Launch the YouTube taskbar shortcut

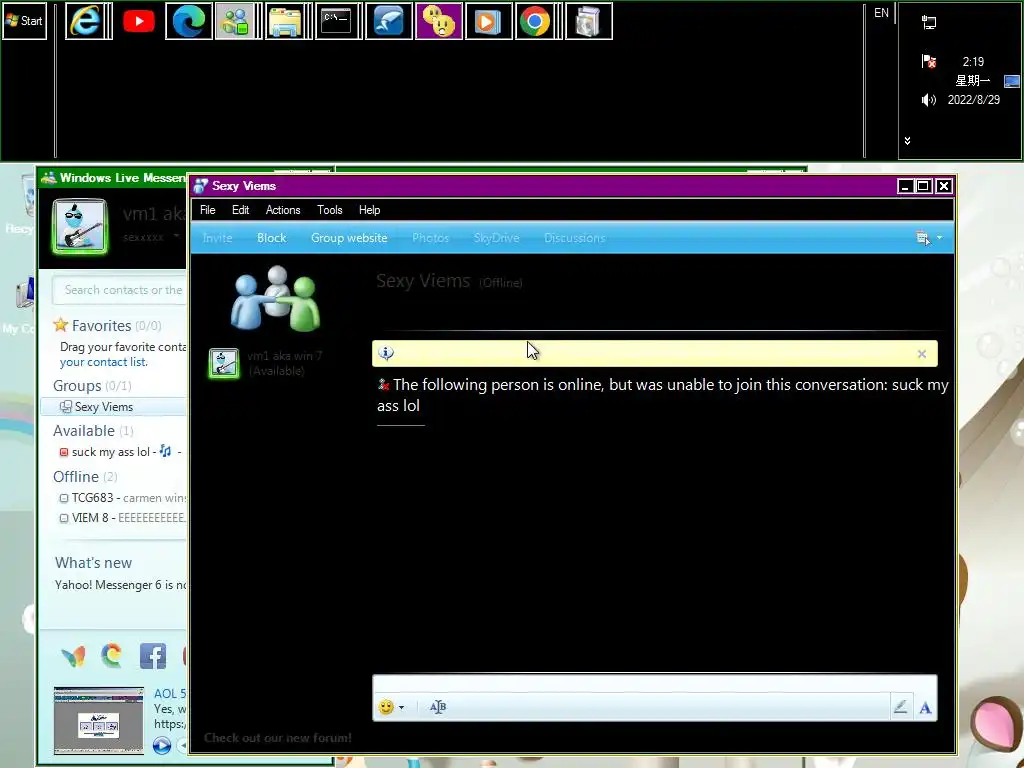click(138, 21)
